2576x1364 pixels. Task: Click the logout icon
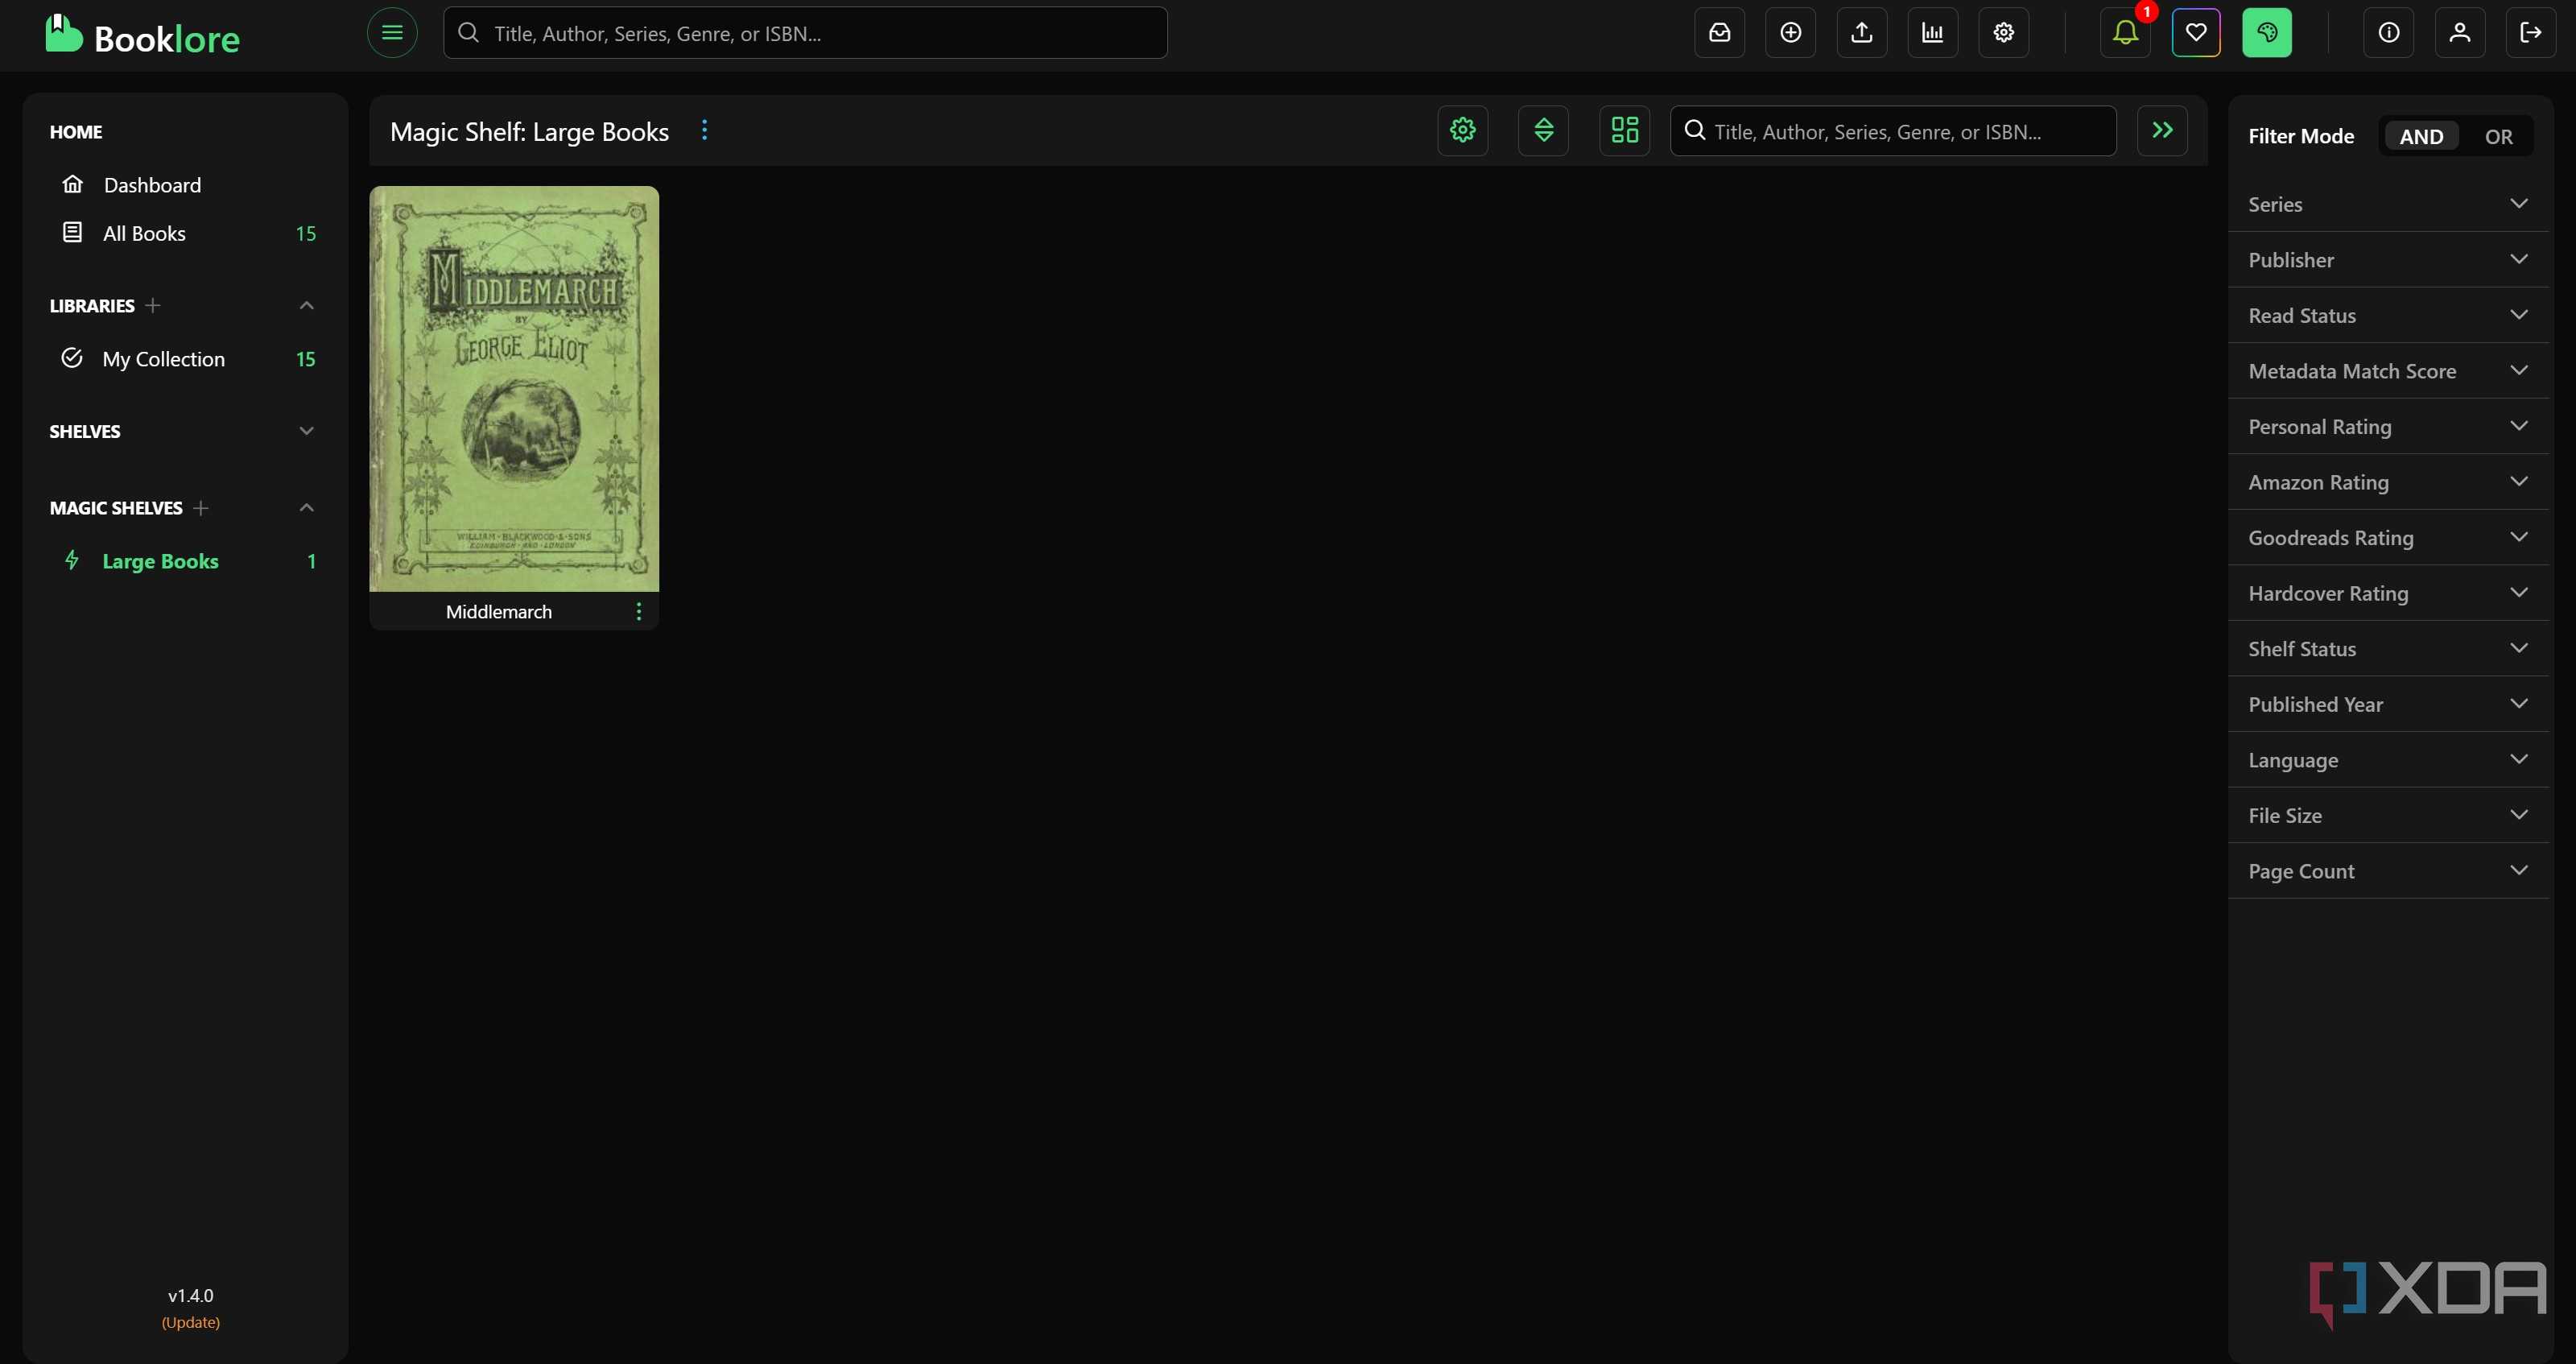[2530, 33]
